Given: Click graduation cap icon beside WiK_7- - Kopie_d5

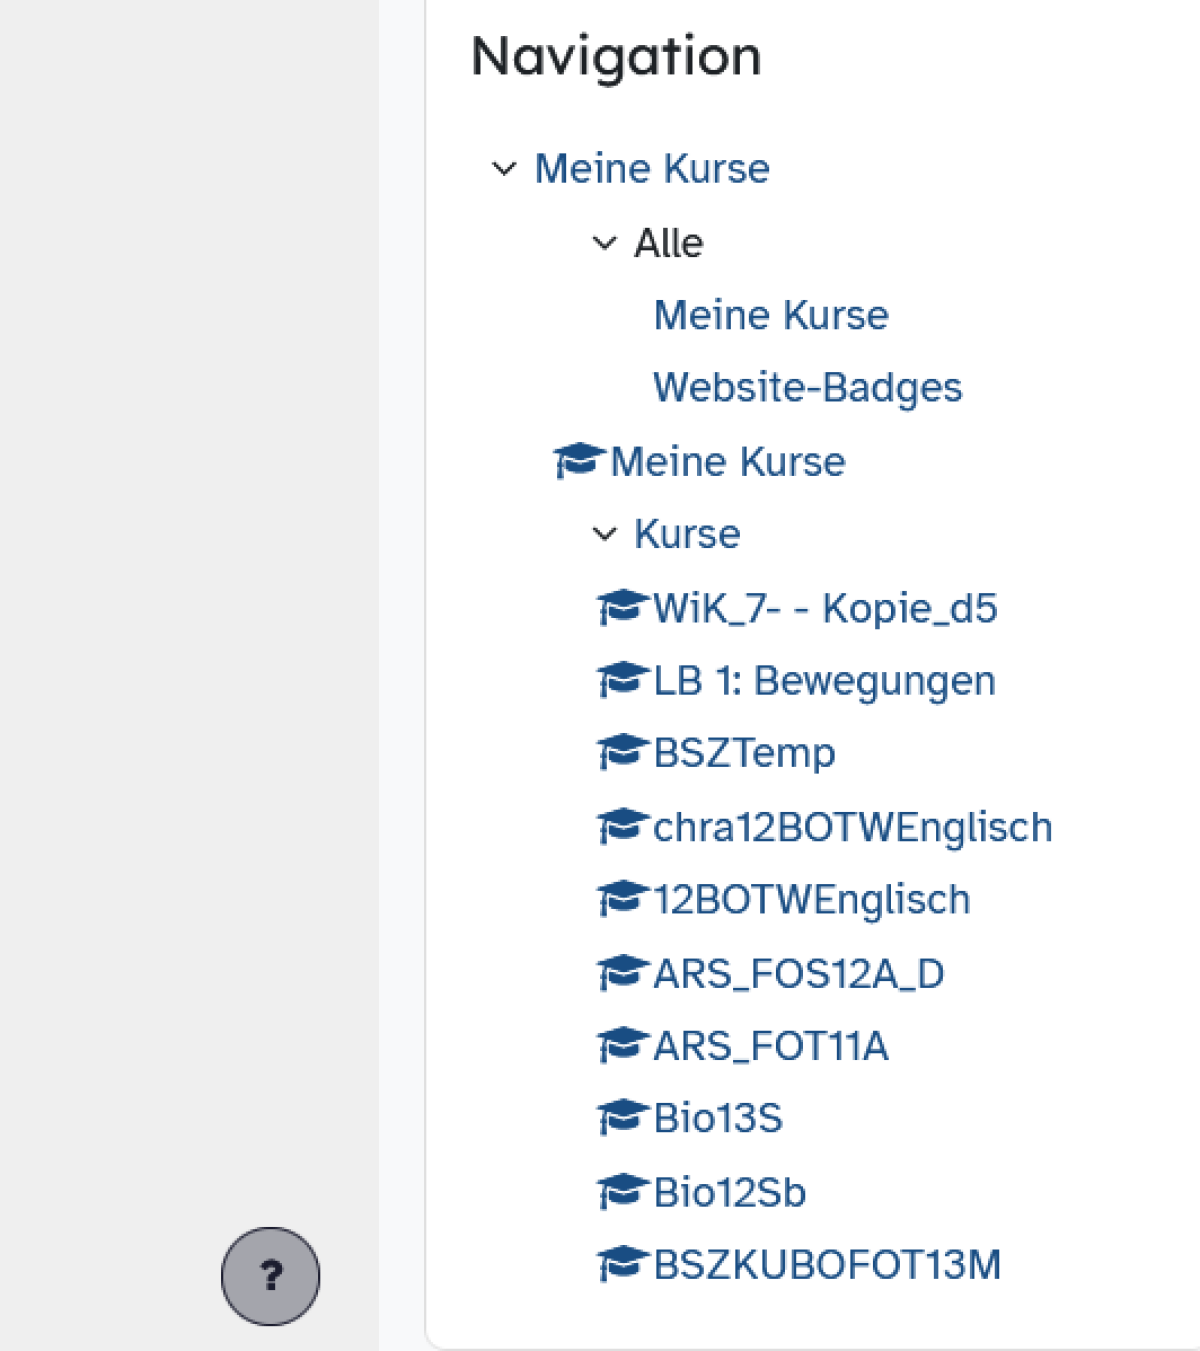Looking at the screenshot, I should [621, 607].
